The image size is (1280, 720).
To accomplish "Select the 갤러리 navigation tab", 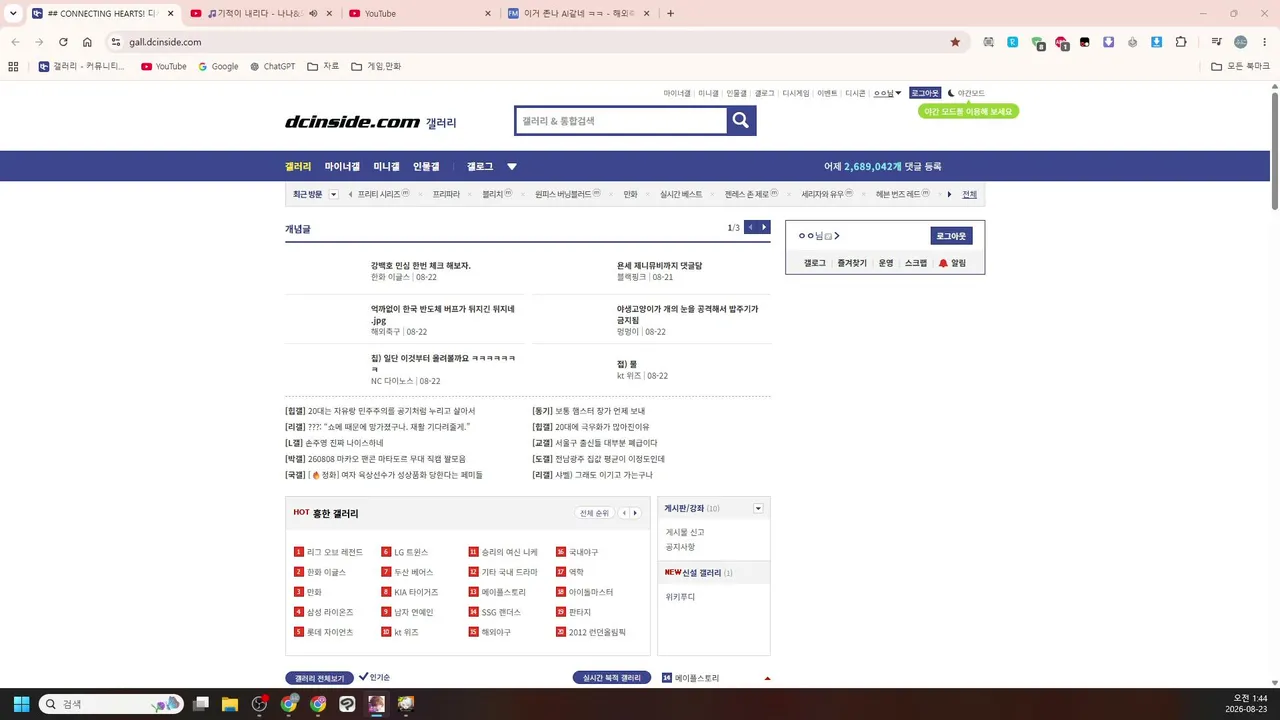I will [x=298, y=166].
